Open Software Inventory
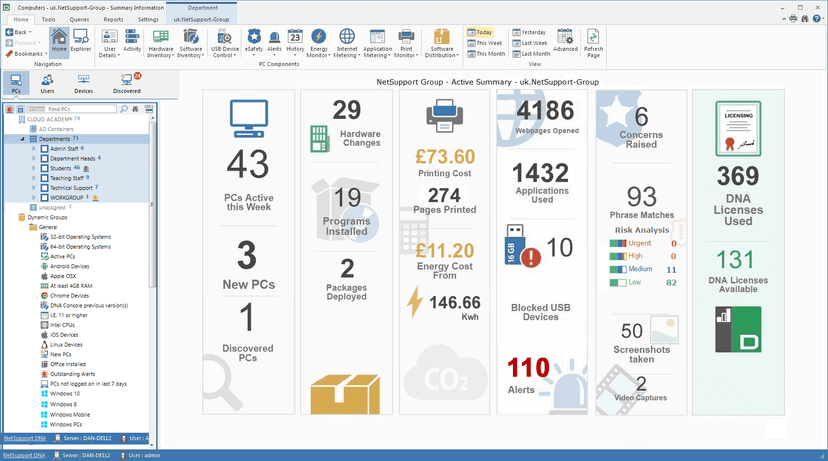The height and width of the screenshot is (461, 828). pos(190,43)
